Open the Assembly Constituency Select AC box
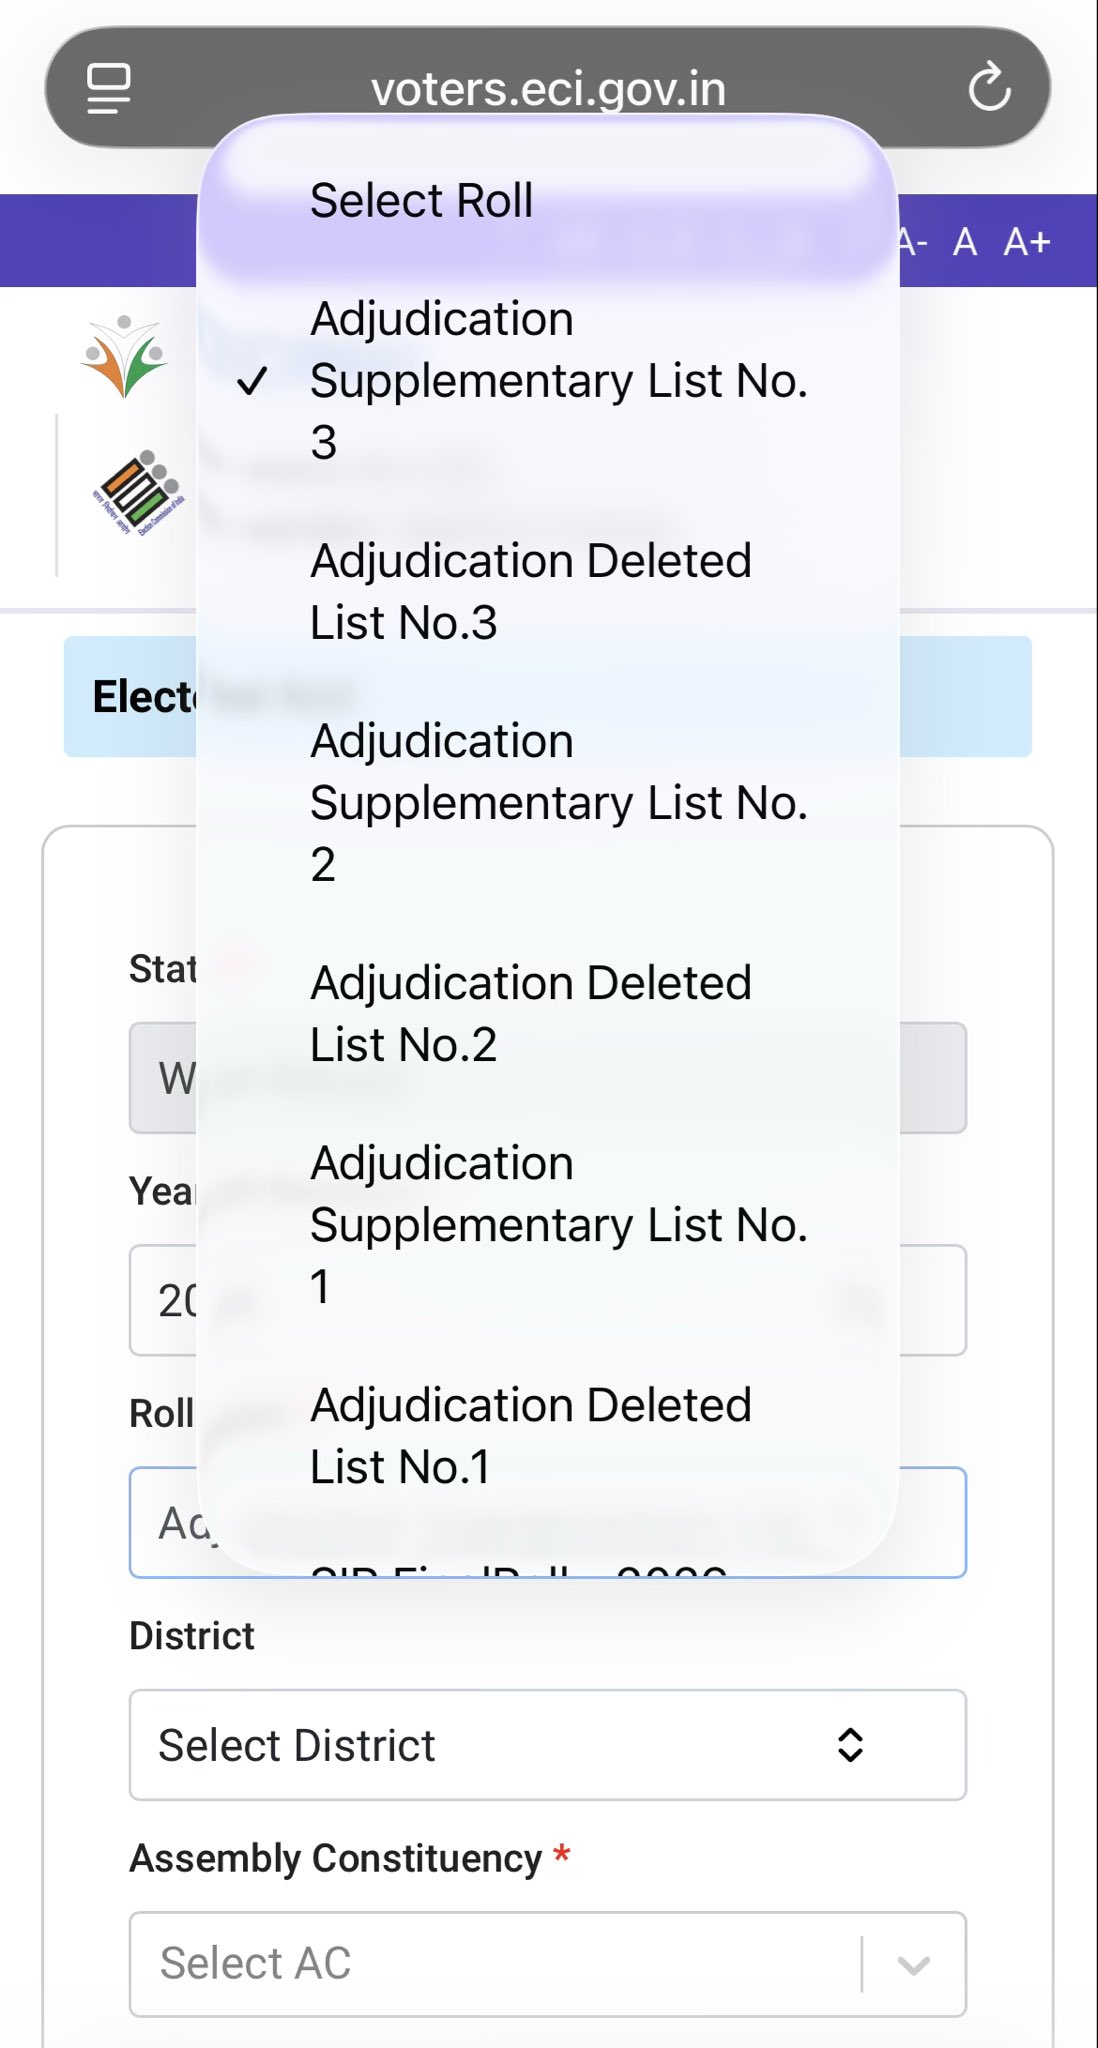Viewport: 1098px width, 2048px height. 500,1965
